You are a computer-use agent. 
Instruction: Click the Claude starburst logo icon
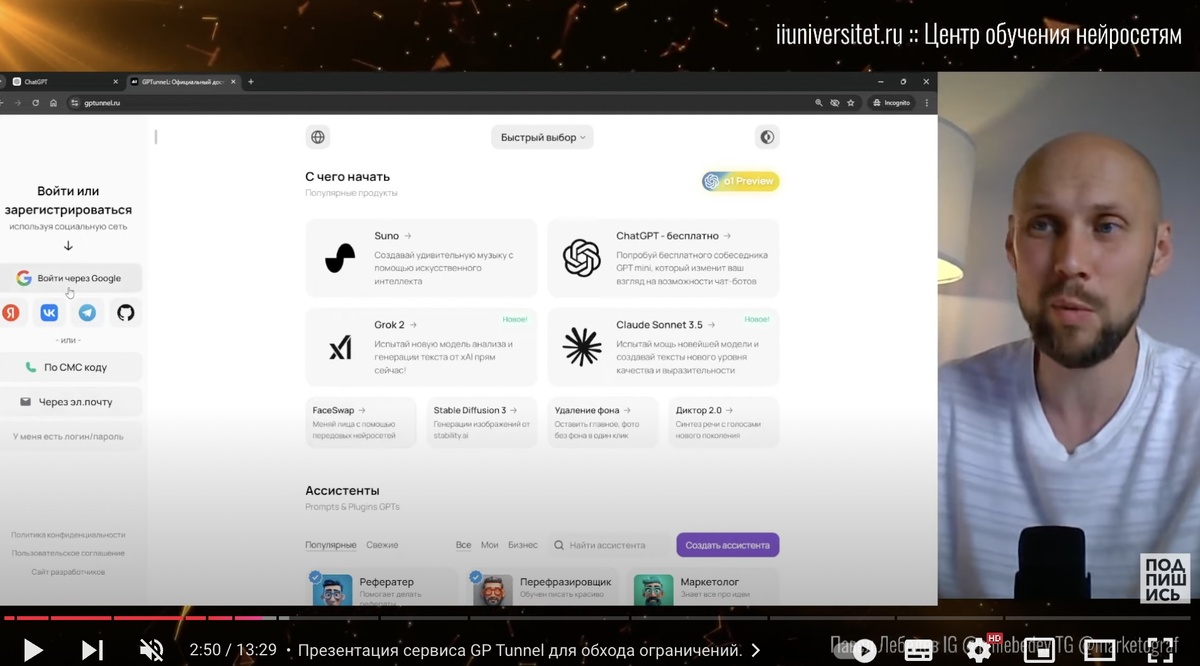[582, 347]
